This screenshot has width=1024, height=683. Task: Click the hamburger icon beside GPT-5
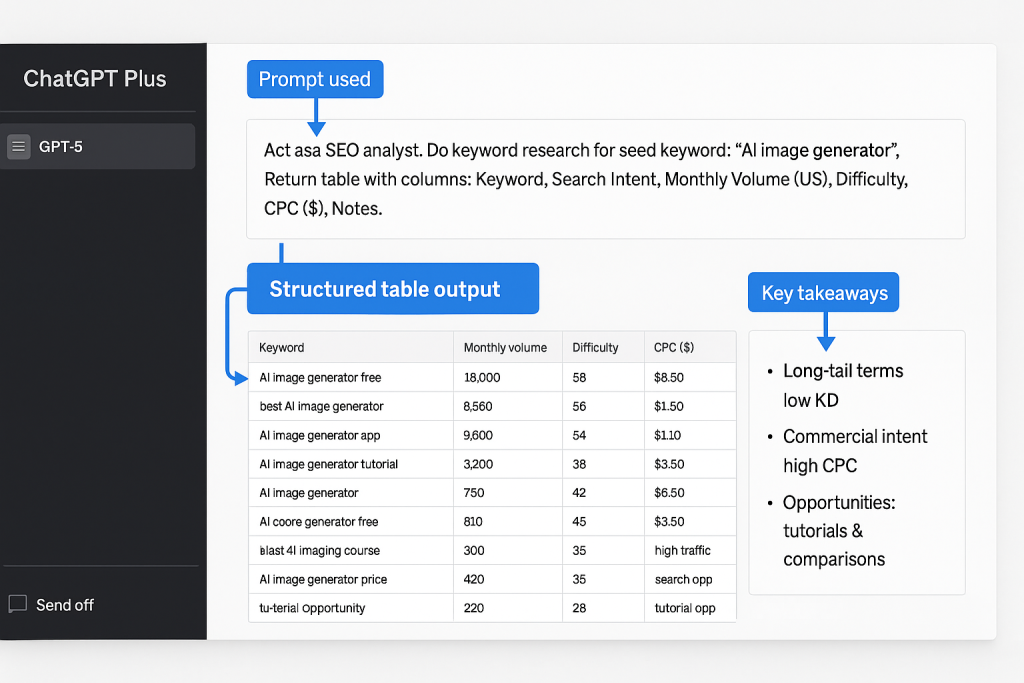click(x=19, y=147)
